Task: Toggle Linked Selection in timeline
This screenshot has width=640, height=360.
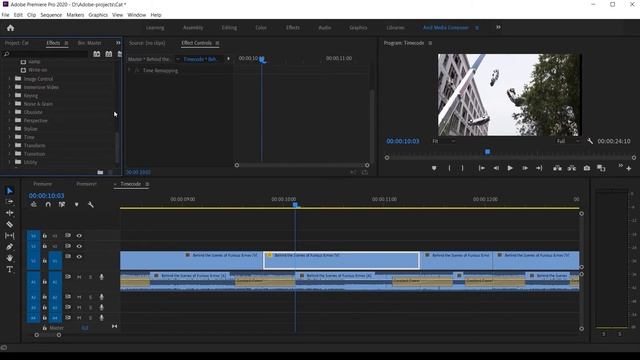Action: click(x=62, y=204)
